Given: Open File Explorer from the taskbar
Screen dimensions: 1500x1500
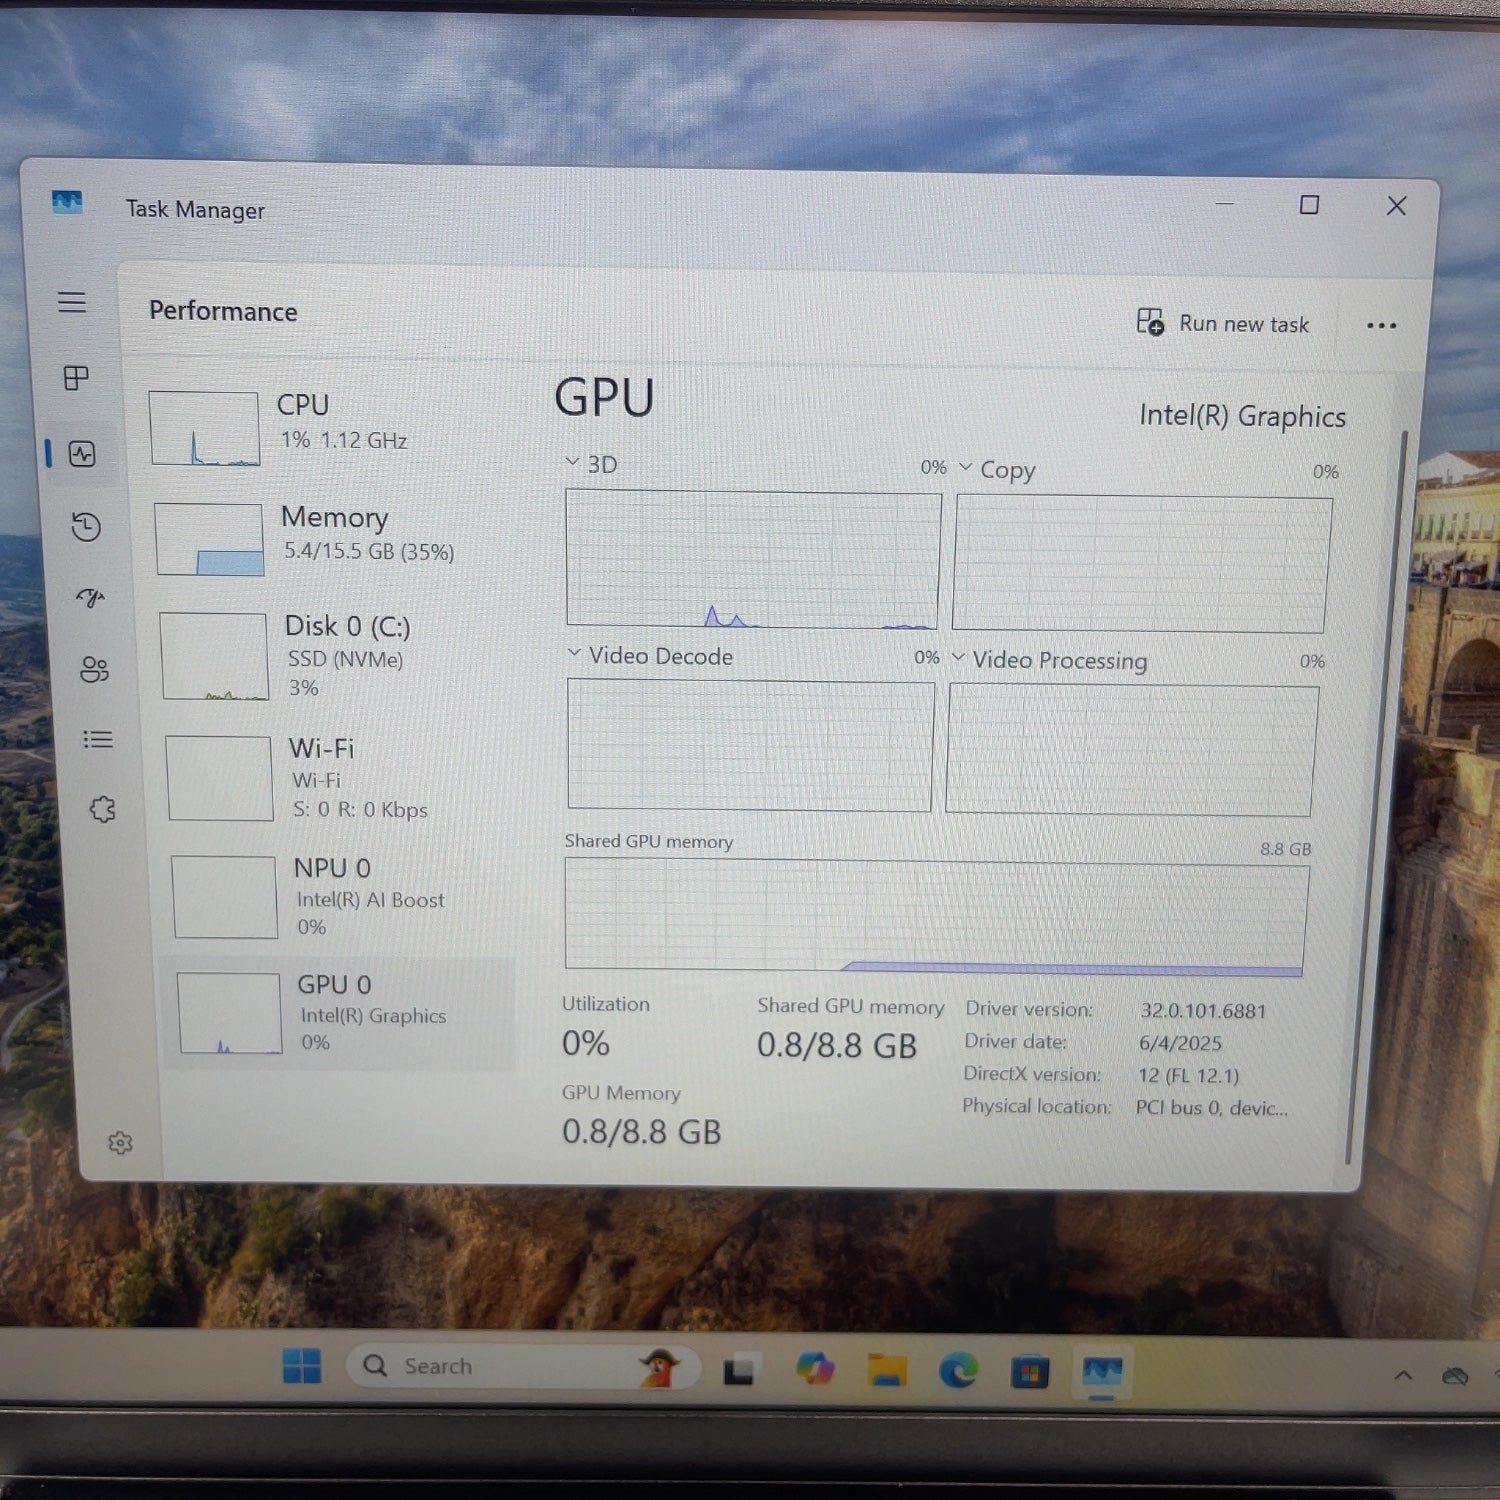Looking at the screenshot, I should [887, 1370].
